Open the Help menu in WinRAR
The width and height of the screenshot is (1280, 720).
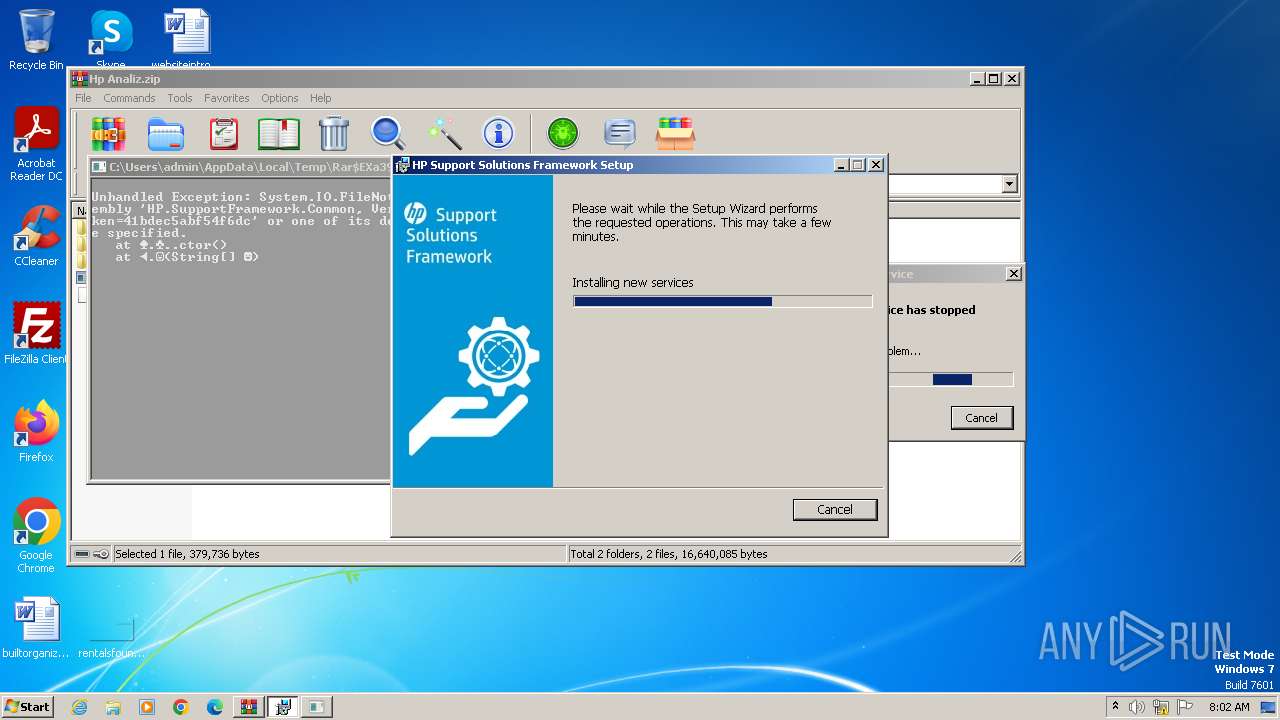(x=320, y=98)
